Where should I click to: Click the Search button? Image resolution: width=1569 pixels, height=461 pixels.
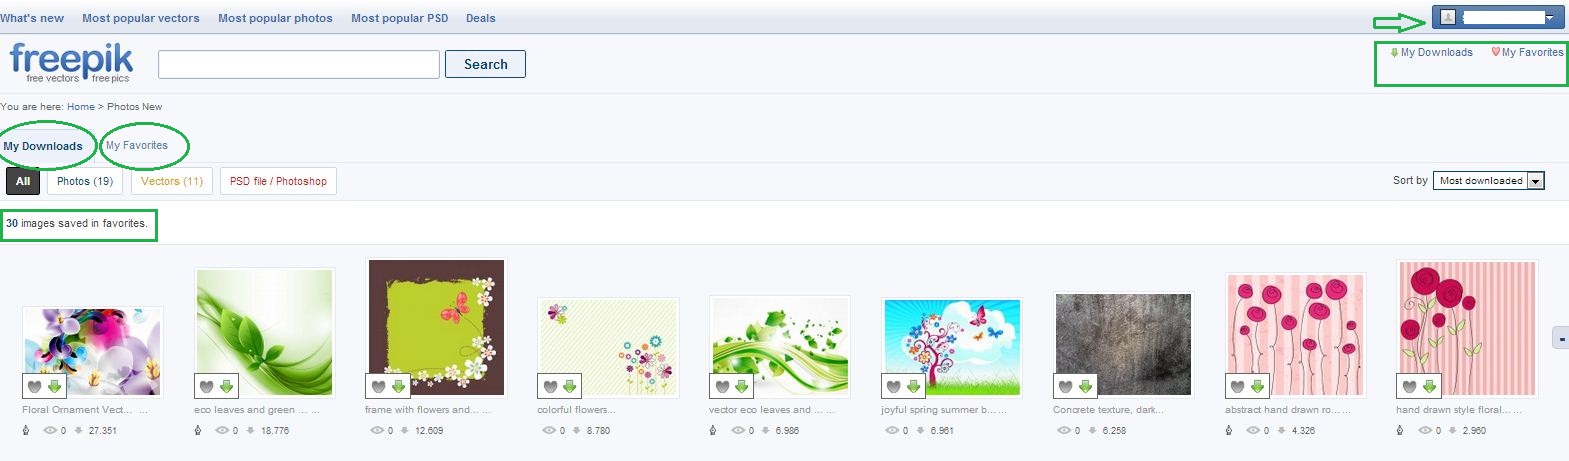click(485, 64)
